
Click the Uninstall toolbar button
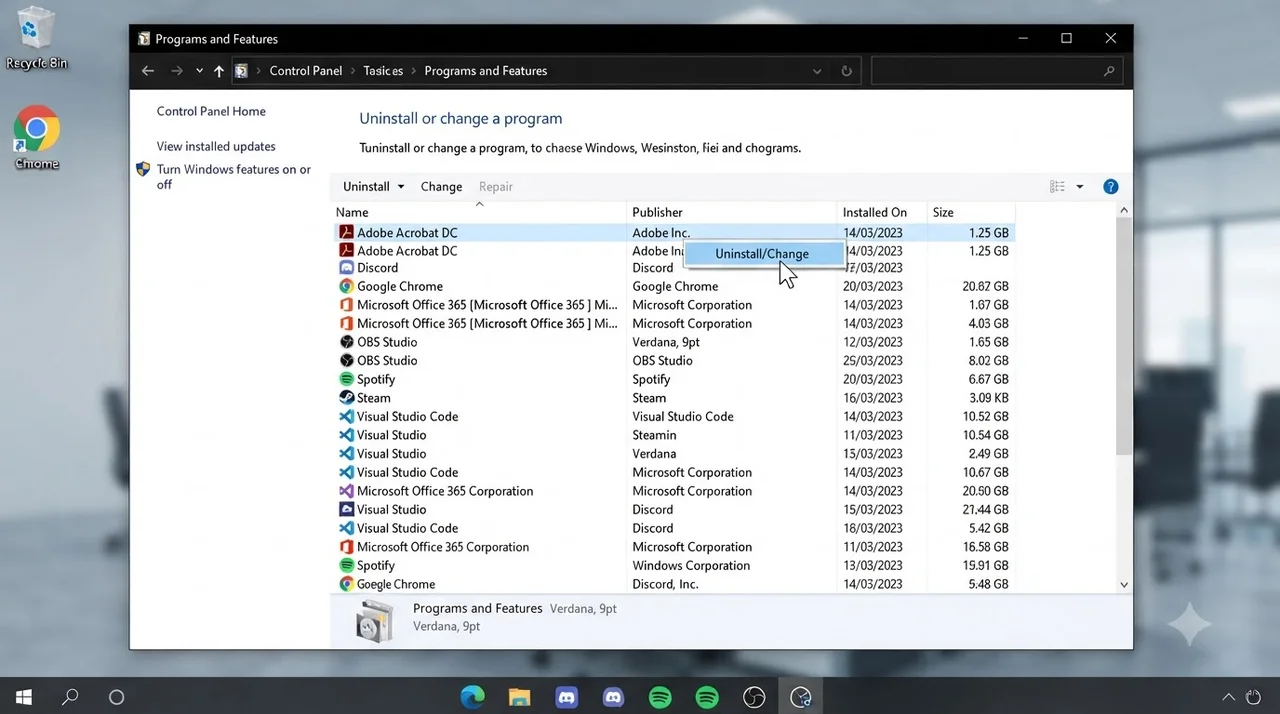pyautogui.click(x=366, y=187)
